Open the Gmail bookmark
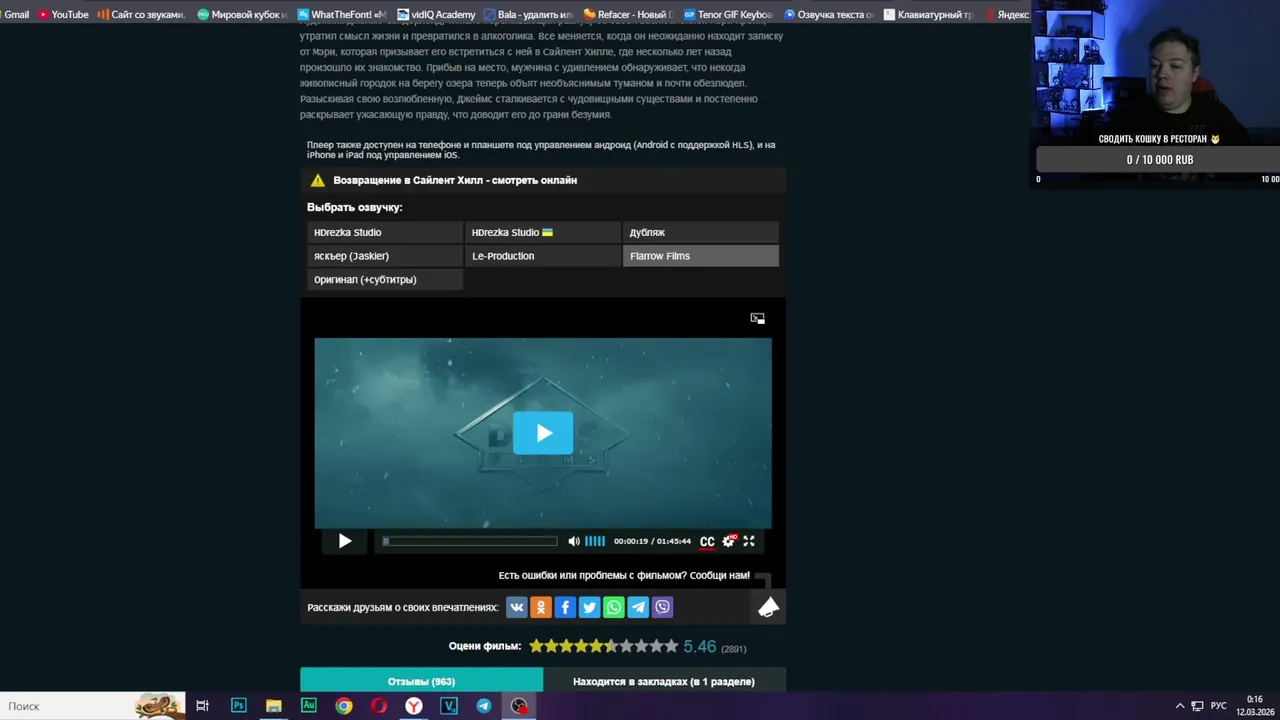1280x720 pixels. coord(15,15)
